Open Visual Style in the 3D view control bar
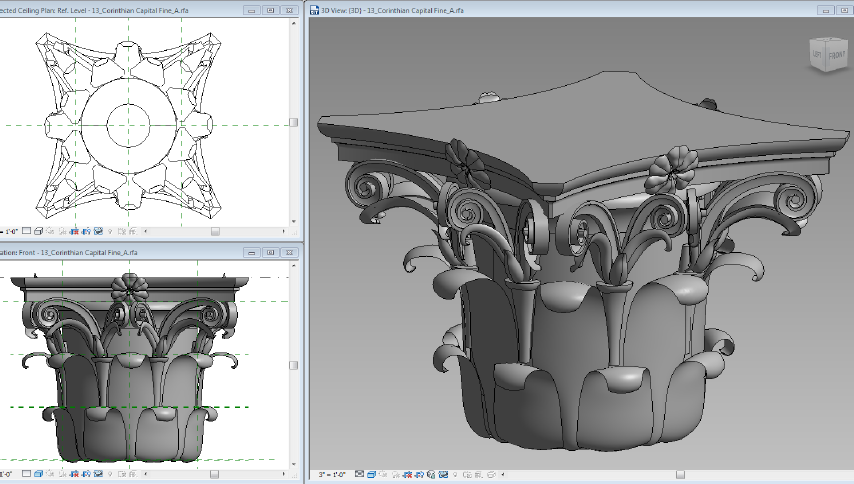 click(372, 474)
